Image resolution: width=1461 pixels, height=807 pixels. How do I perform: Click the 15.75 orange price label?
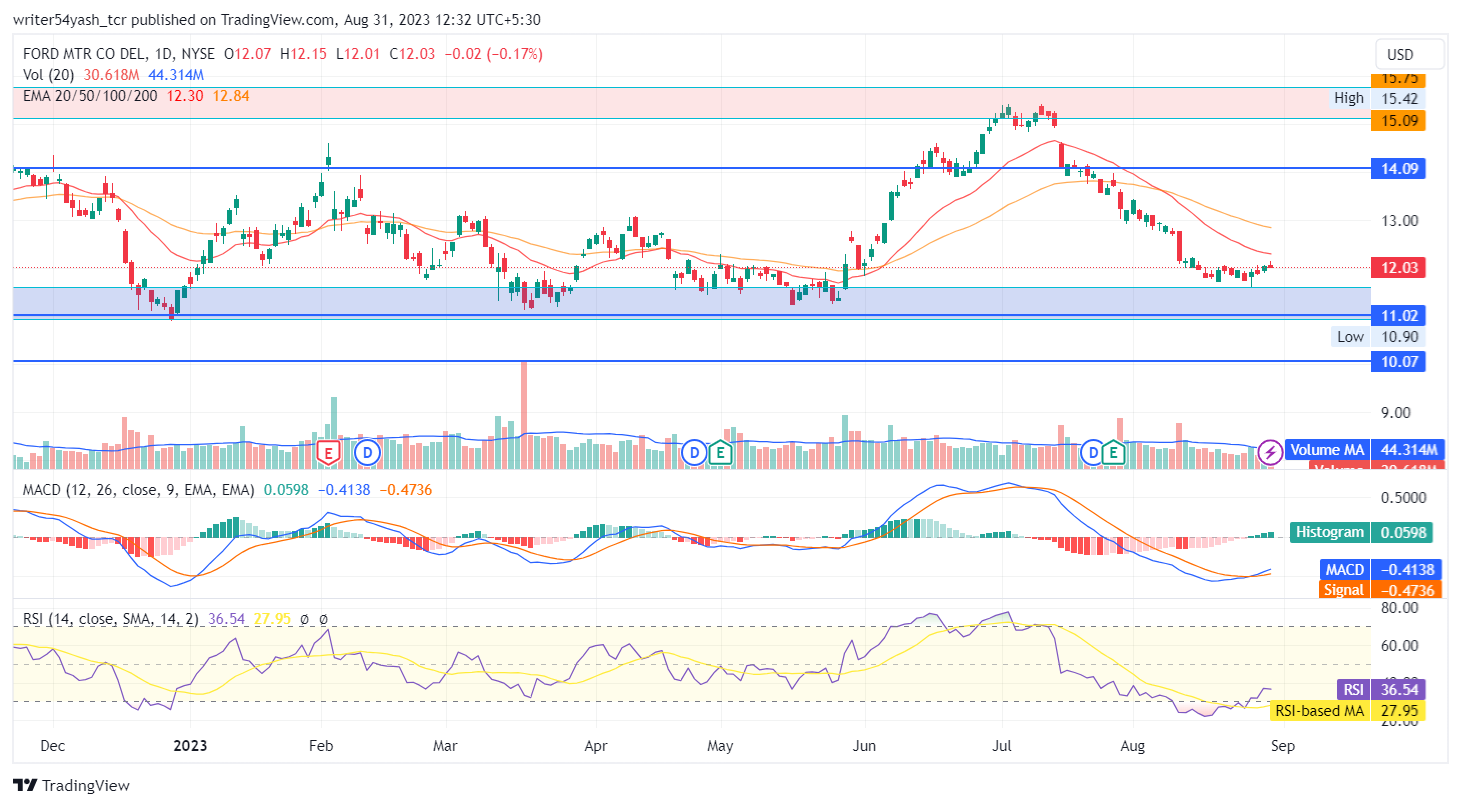1397,79
